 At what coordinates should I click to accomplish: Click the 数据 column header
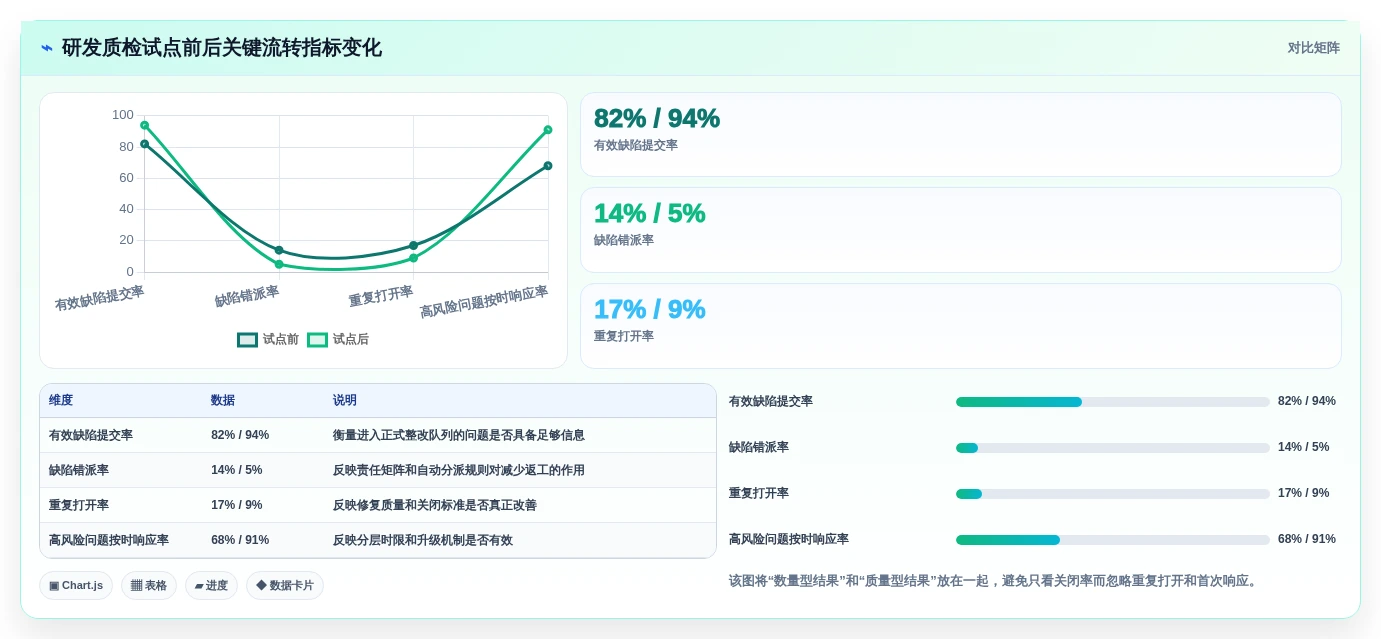click(x=223, y=400)
